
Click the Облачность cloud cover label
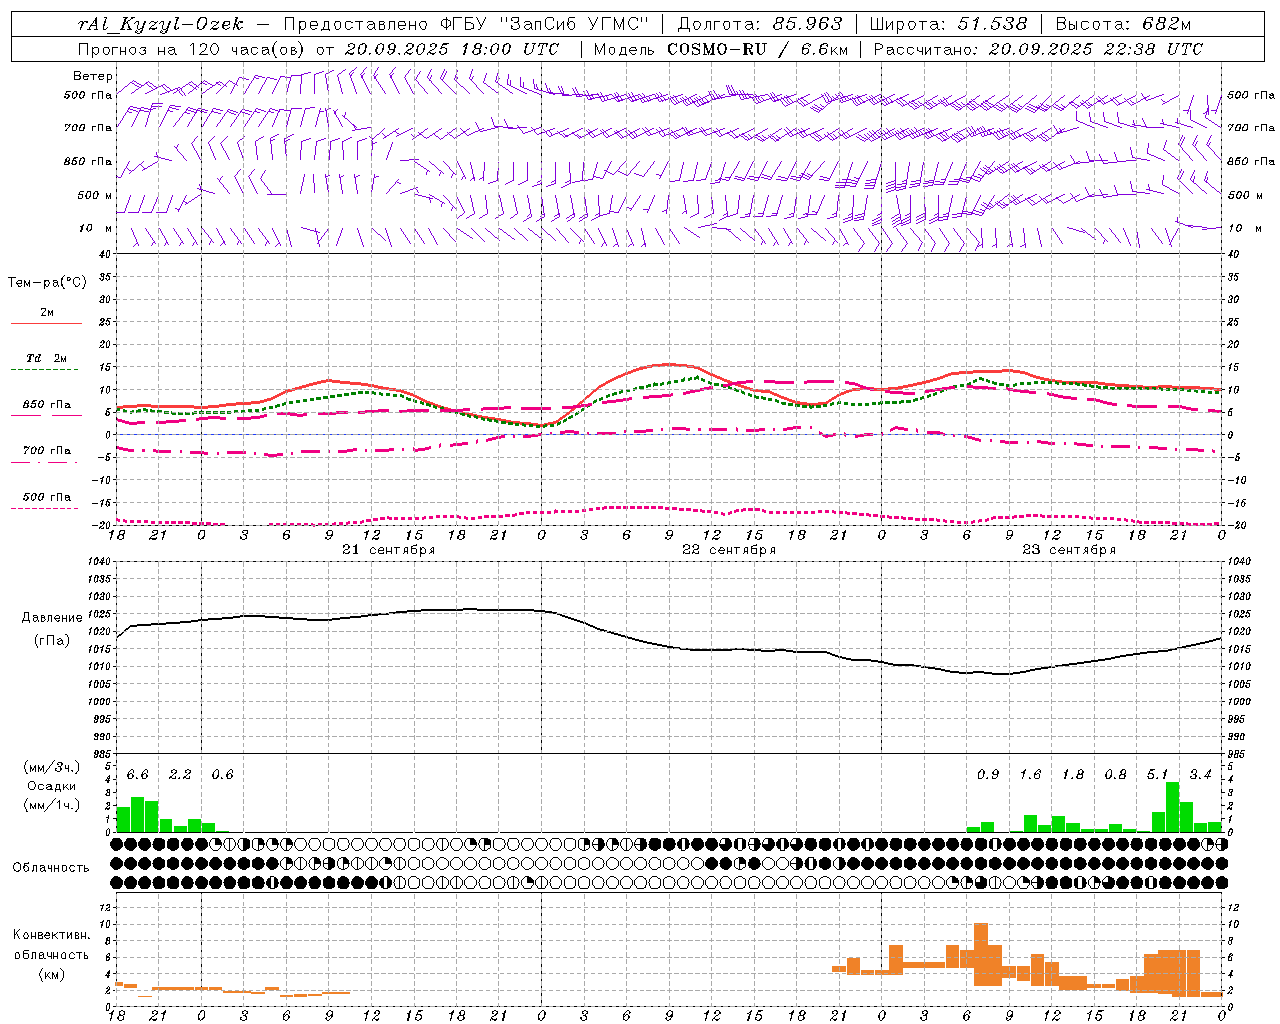(51, 868)
